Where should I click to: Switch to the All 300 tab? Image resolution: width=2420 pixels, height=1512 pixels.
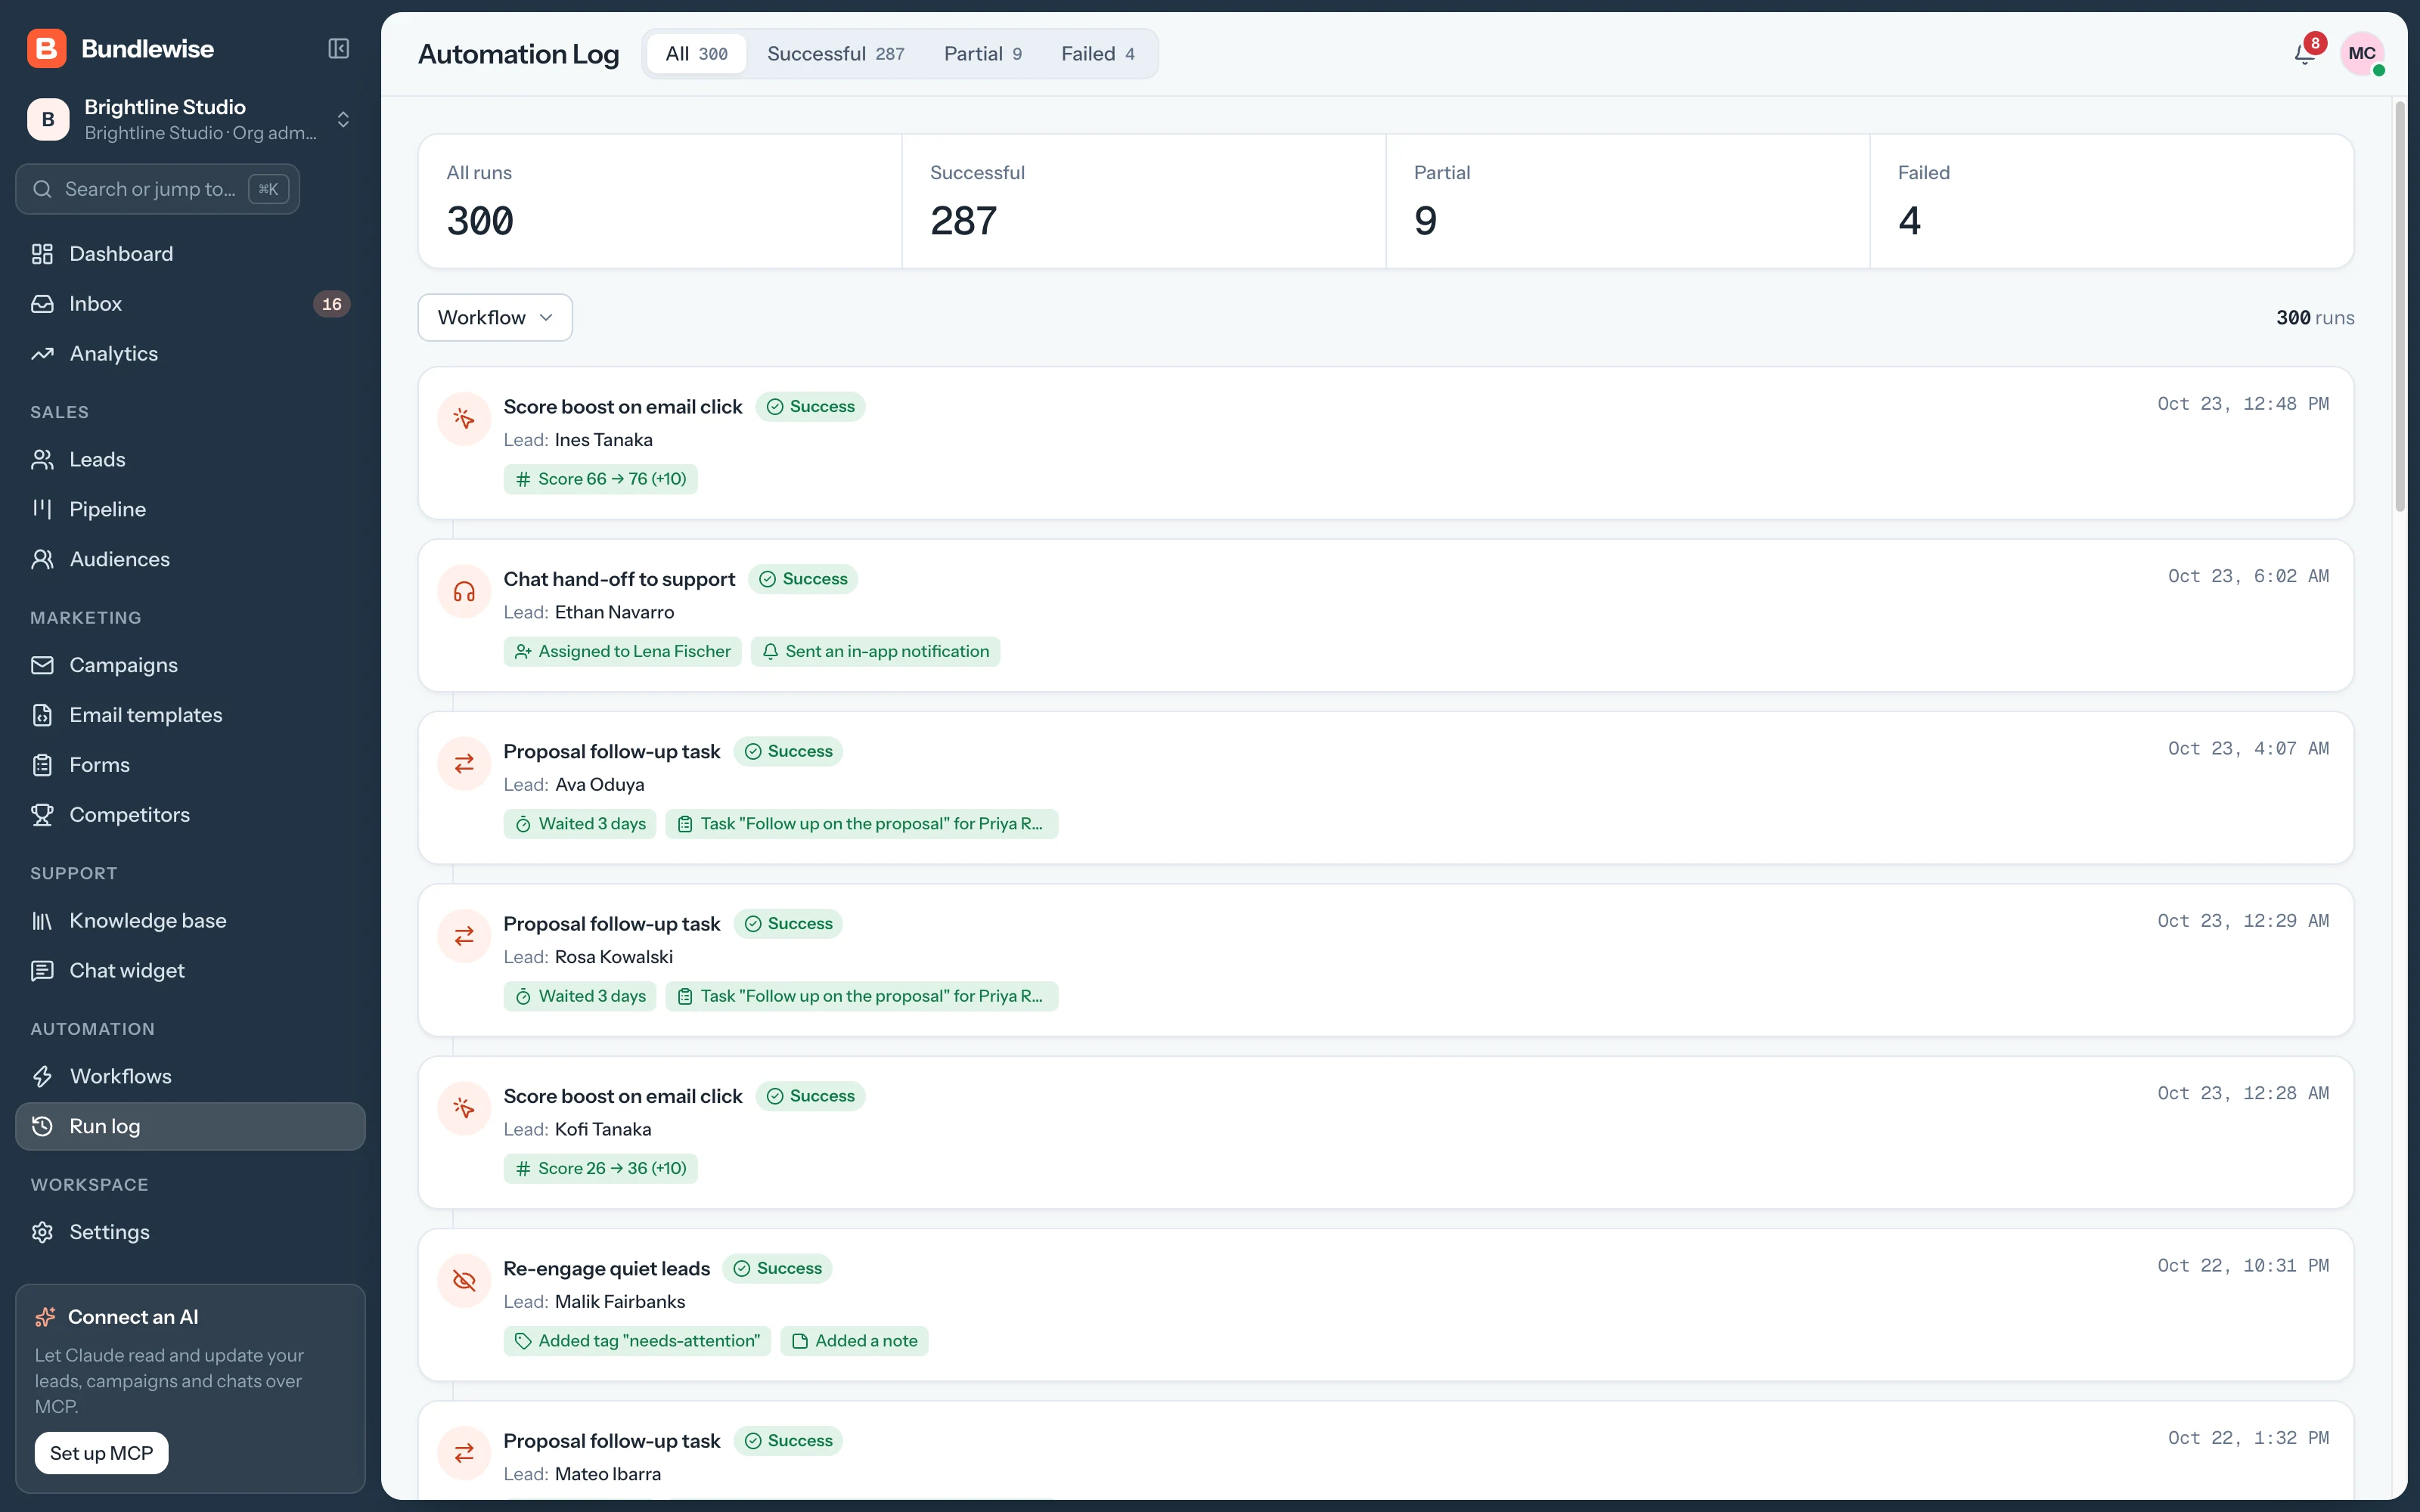pos(696,54)
